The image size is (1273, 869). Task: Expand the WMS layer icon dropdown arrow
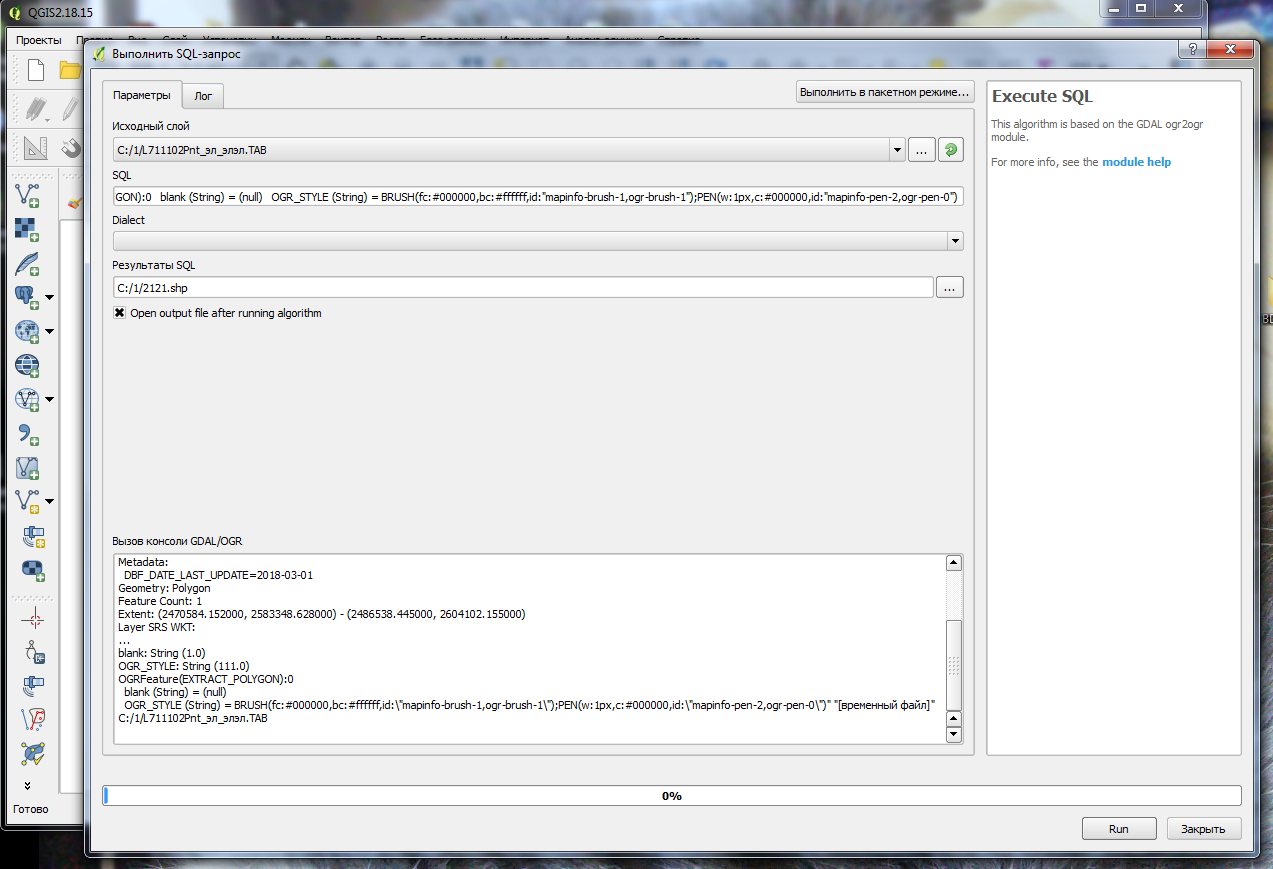[49, 331]
